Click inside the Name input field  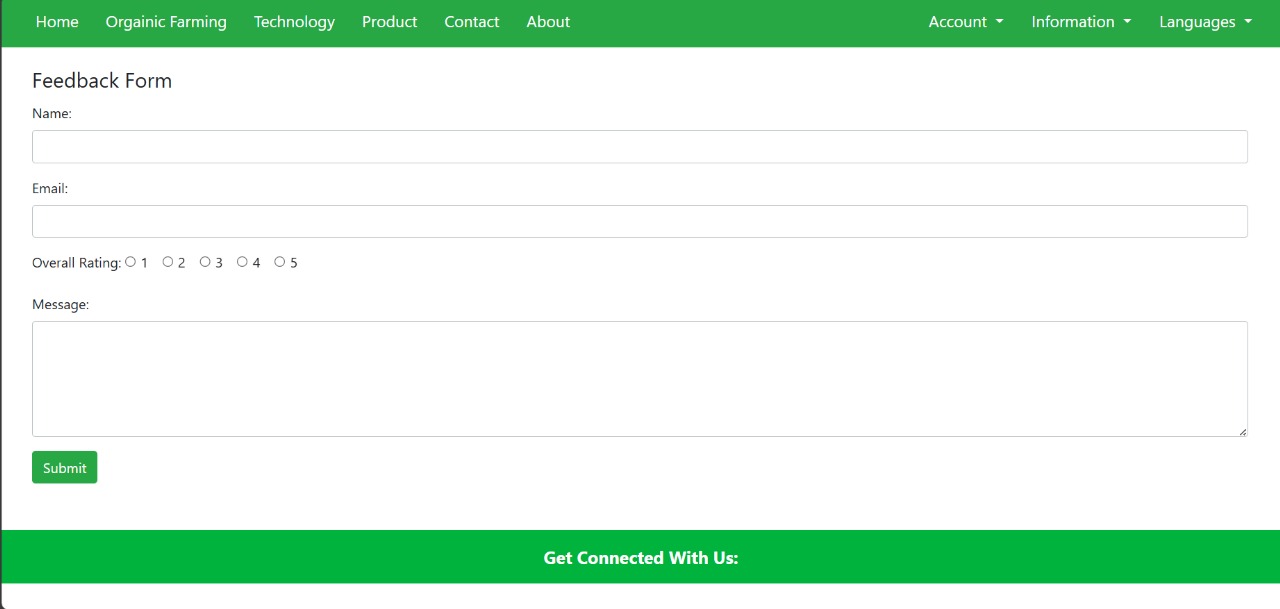pos(640,146)
